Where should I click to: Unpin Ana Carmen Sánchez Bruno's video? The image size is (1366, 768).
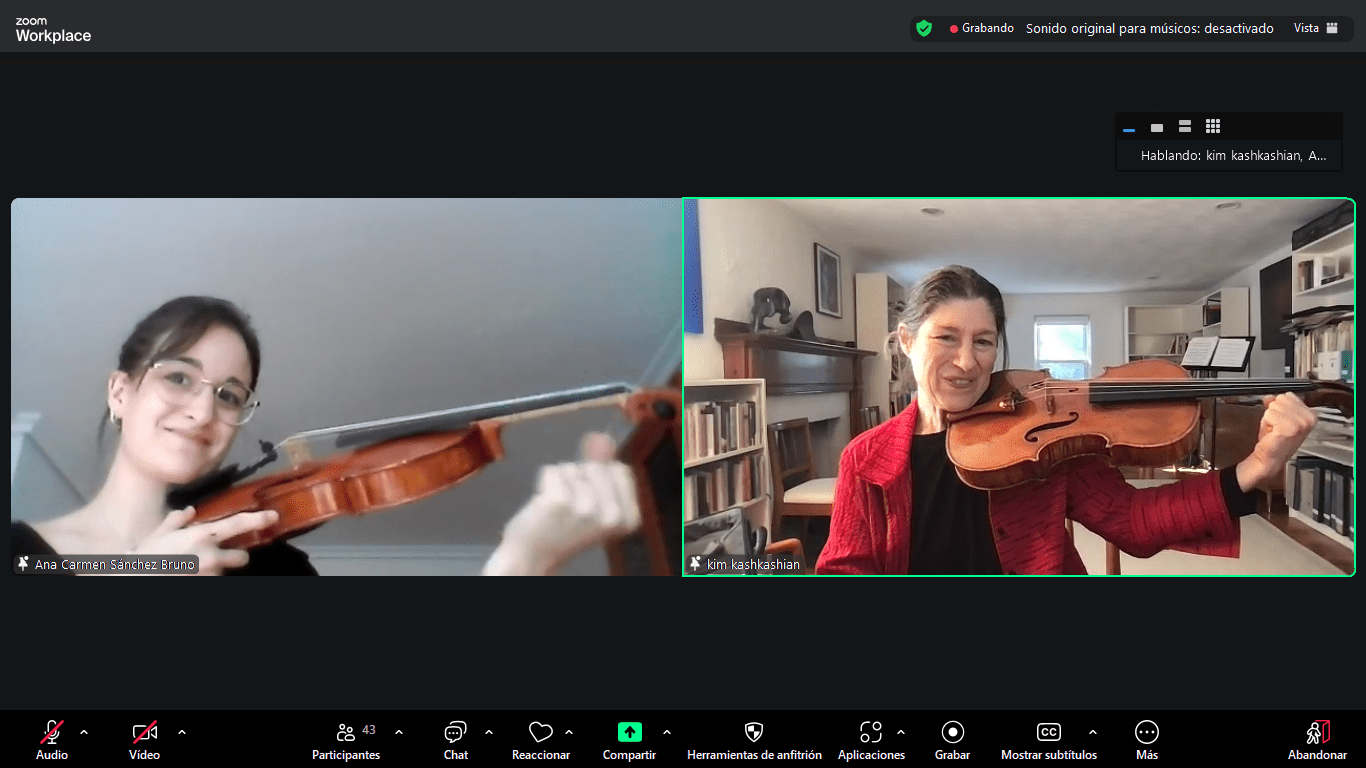pyautogui.click(x=22, y=563)
